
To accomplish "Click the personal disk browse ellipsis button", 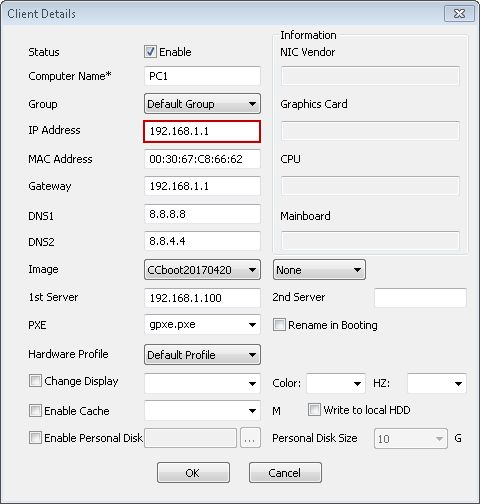I will pyautogui.click(x=250, y=438).
